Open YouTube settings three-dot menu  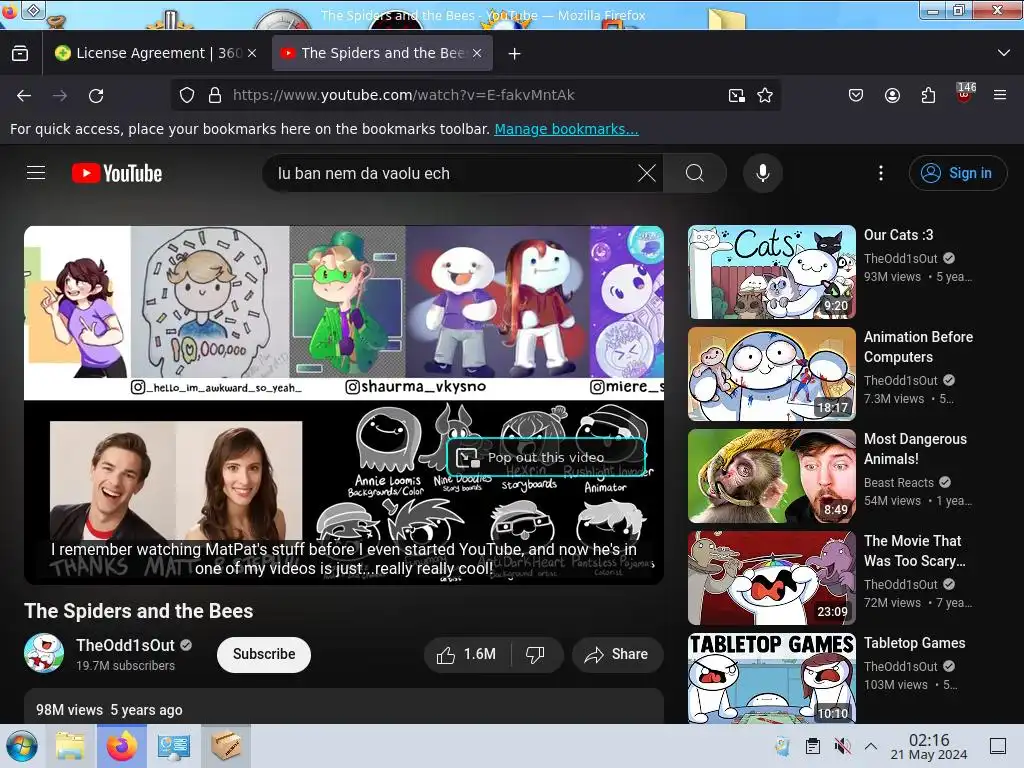click(x=881, y=173)
